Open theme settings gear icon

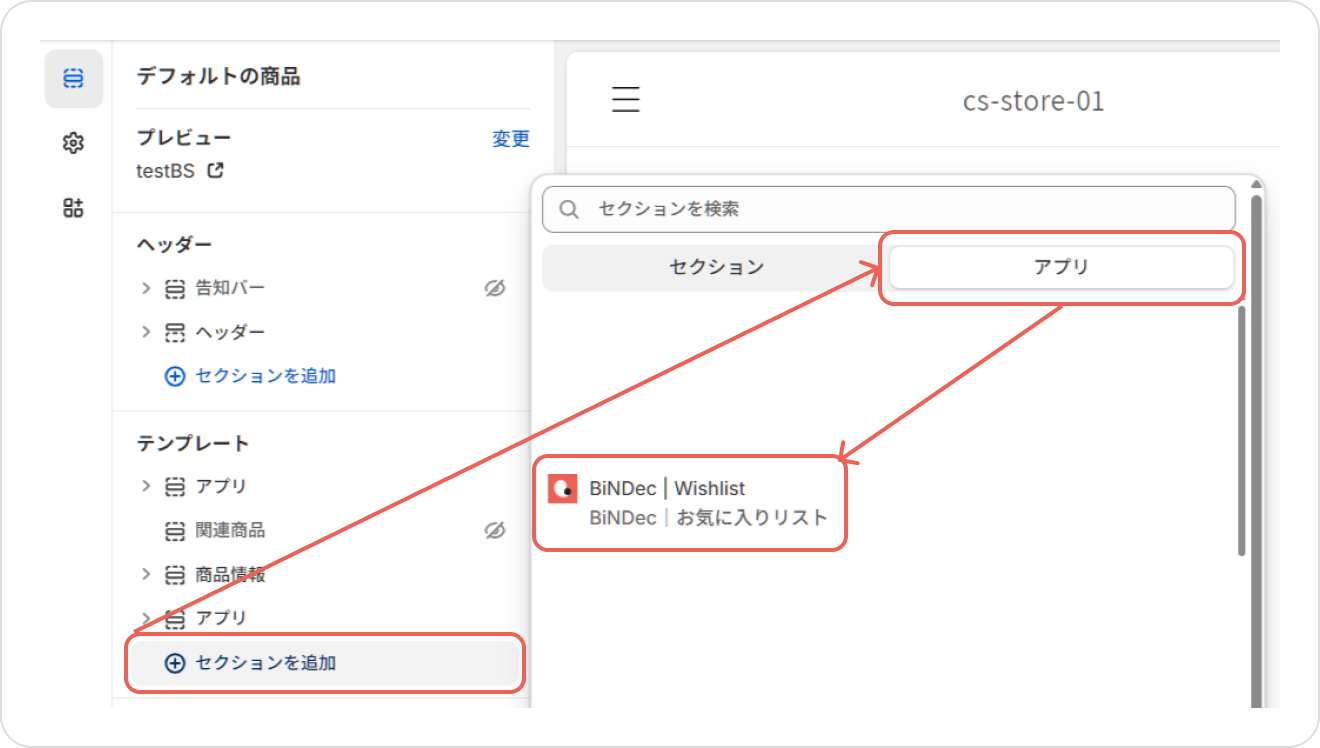coord(73,143)
